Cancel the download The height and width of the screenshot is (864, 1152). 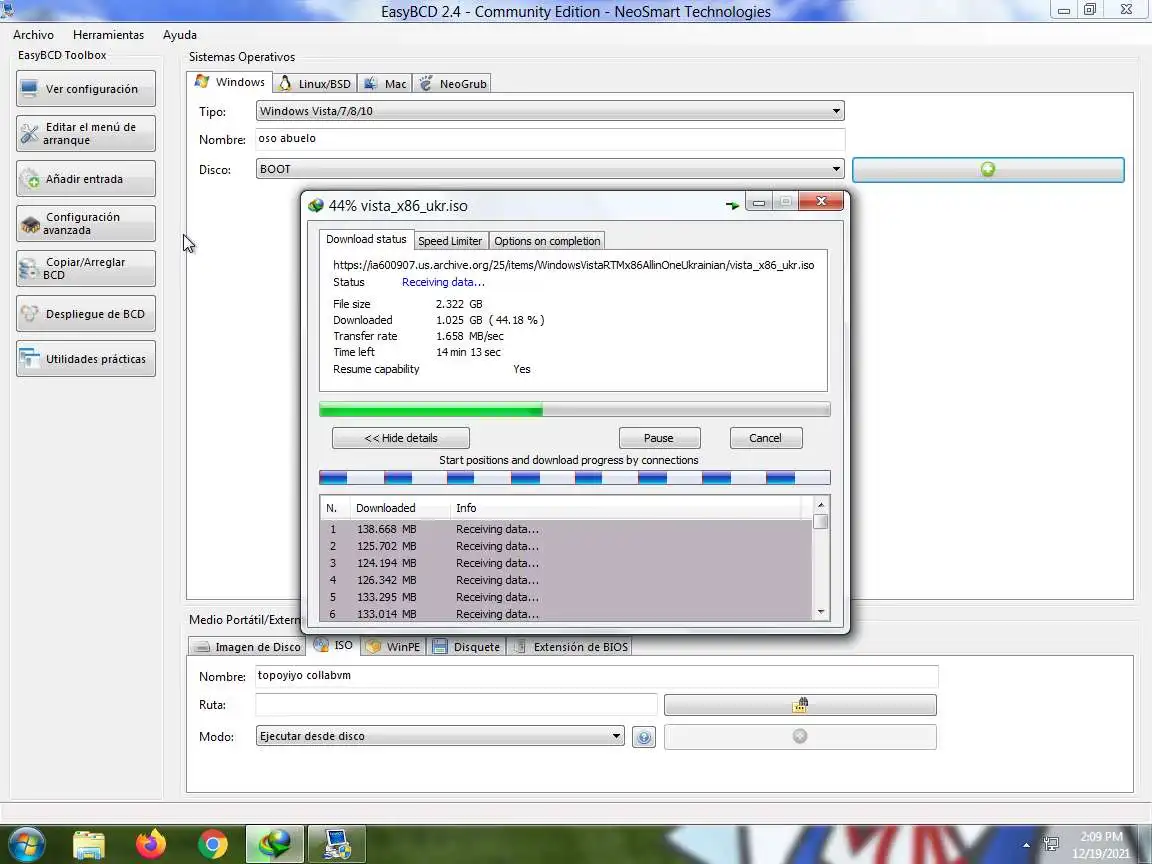(766, 438)
